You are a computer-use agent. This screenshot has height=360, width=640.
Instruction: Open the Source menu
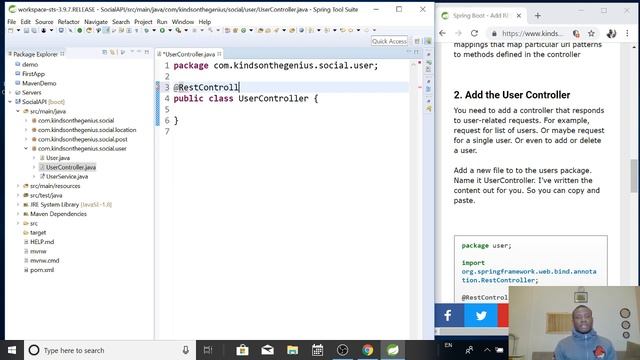coord(44,22)
